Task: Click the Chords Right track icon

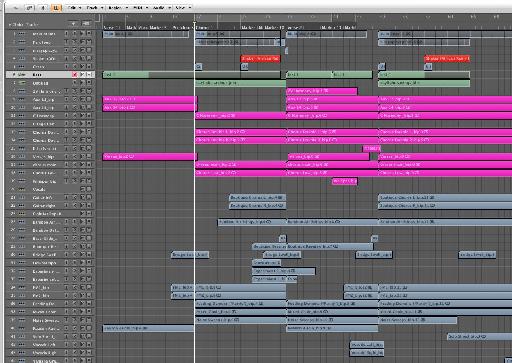Action: 22,353
